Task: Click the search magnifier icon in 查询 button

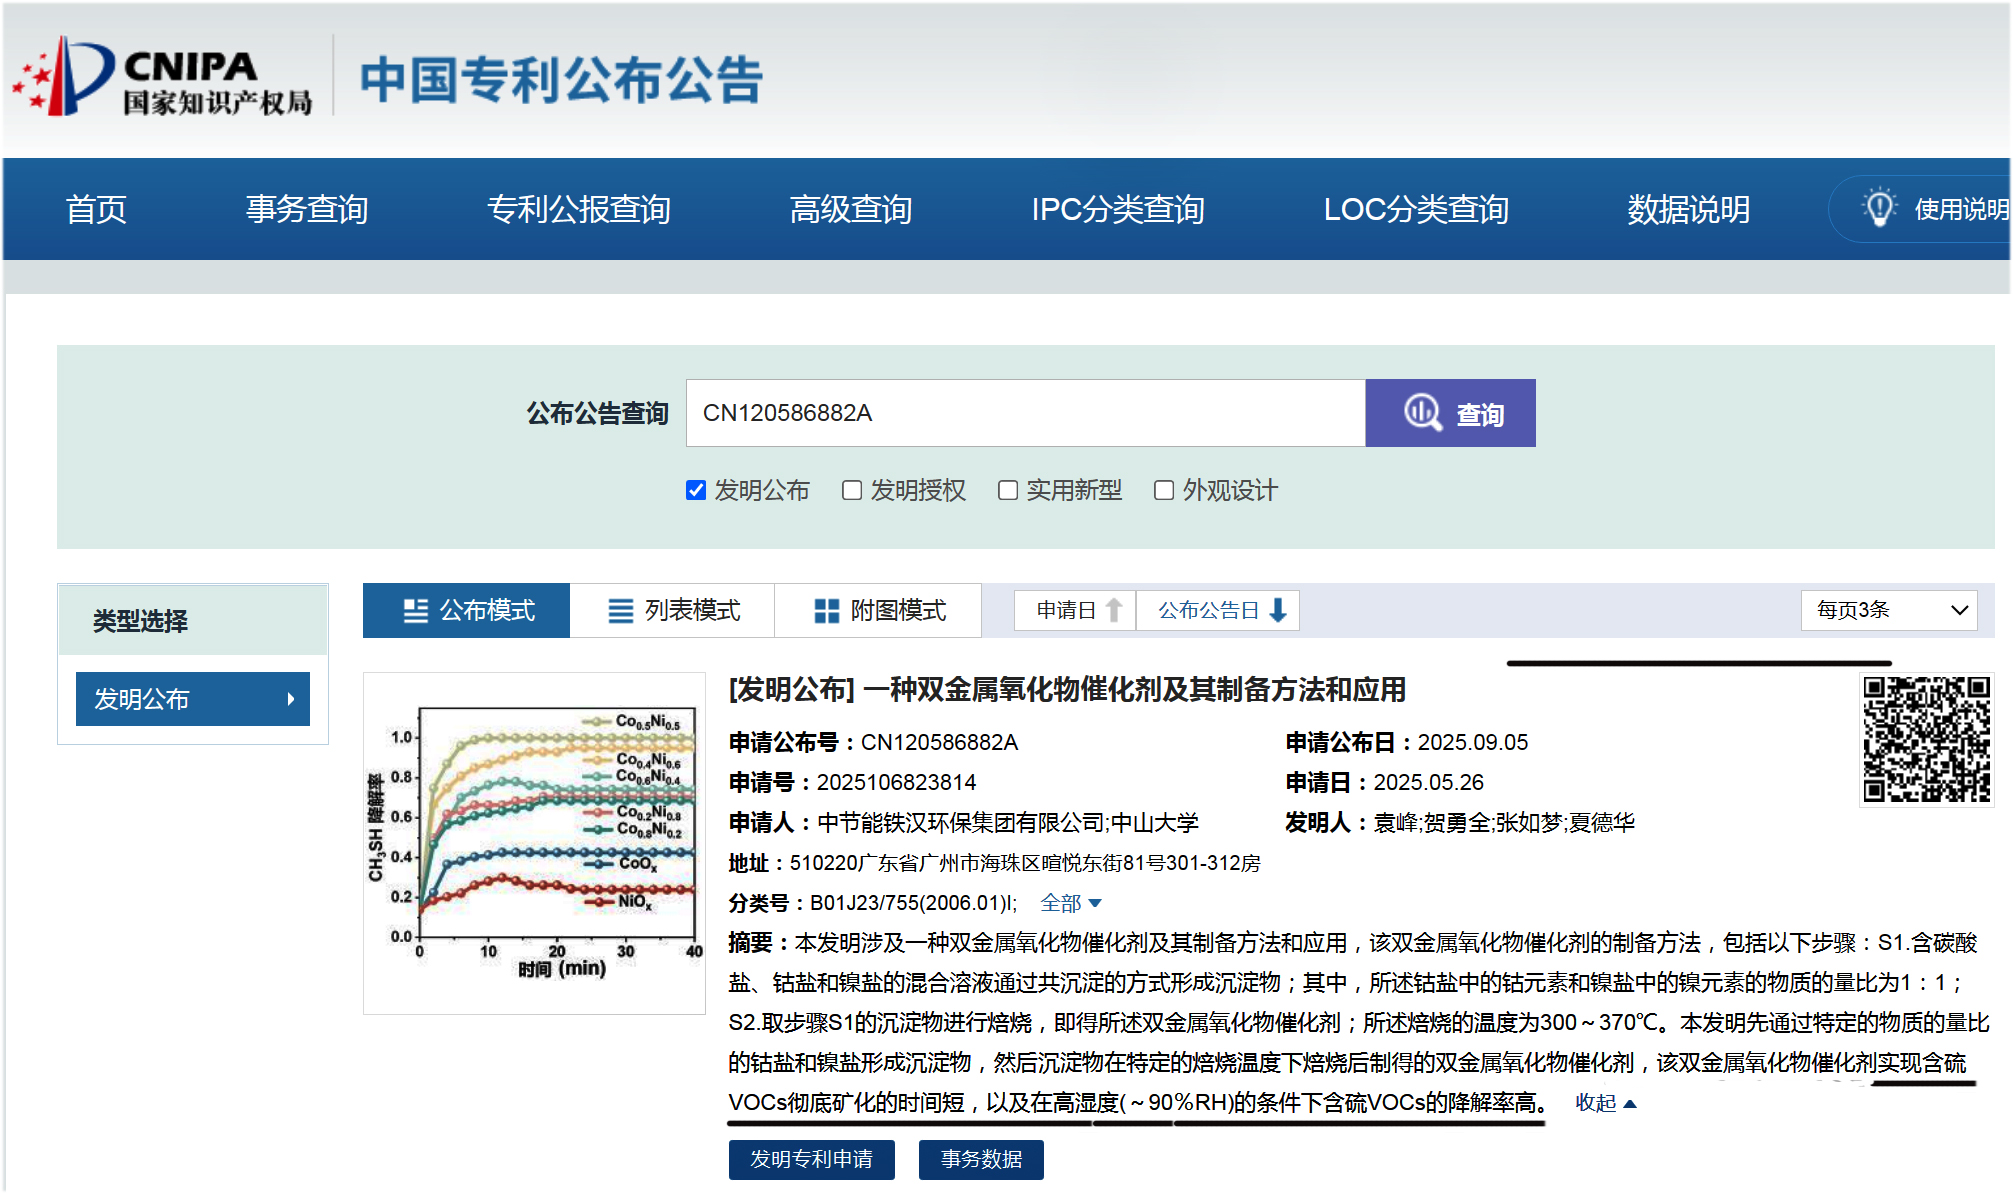Action: 1422,412
